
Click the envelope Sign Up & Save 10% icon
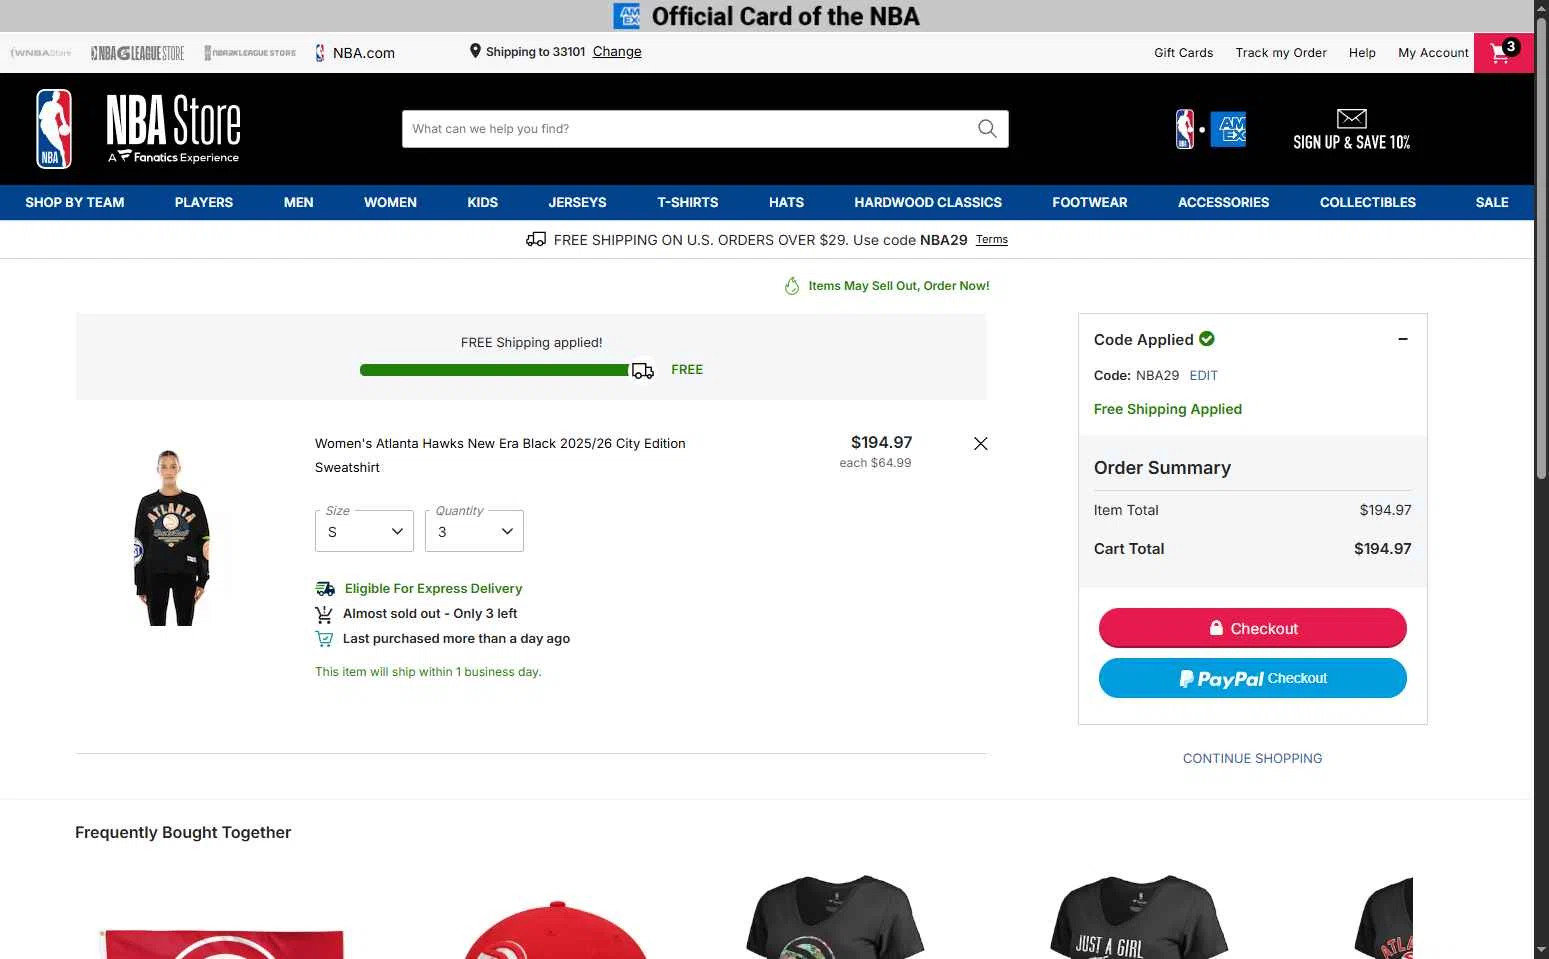click(1351, 118)
